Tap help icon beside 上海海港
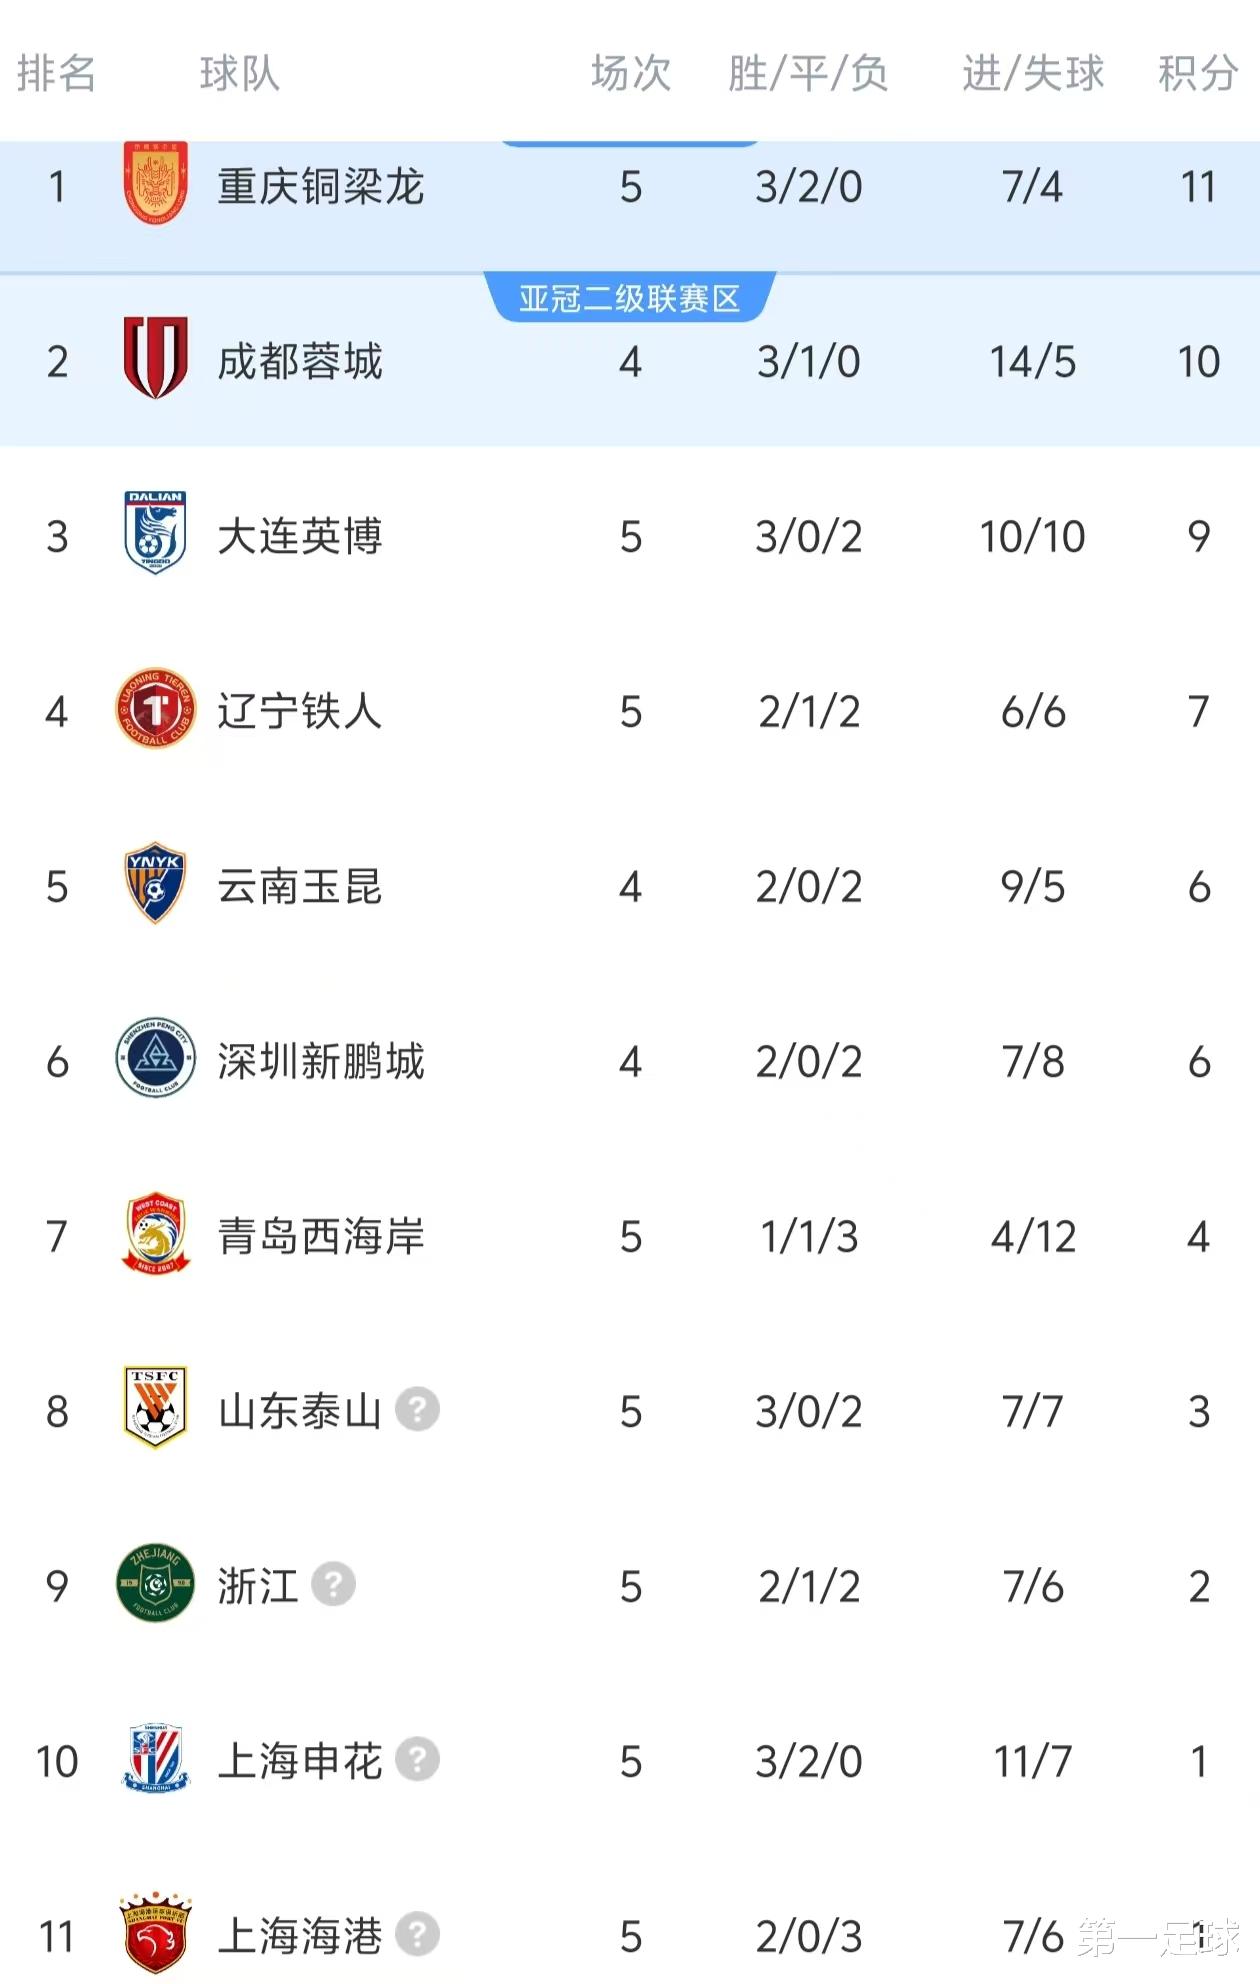This screenshot has width=1260, height=1984. point(417,1935)
